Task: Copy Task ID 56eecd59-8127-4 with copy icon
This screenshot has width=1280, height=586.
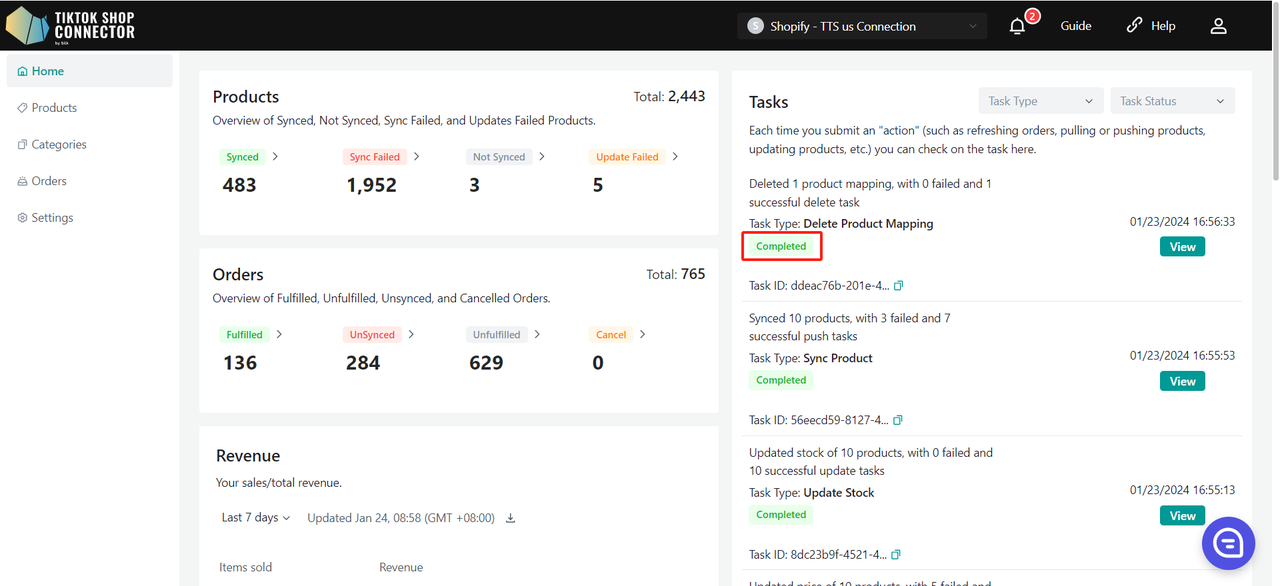Action: click(x=898, y=420)
